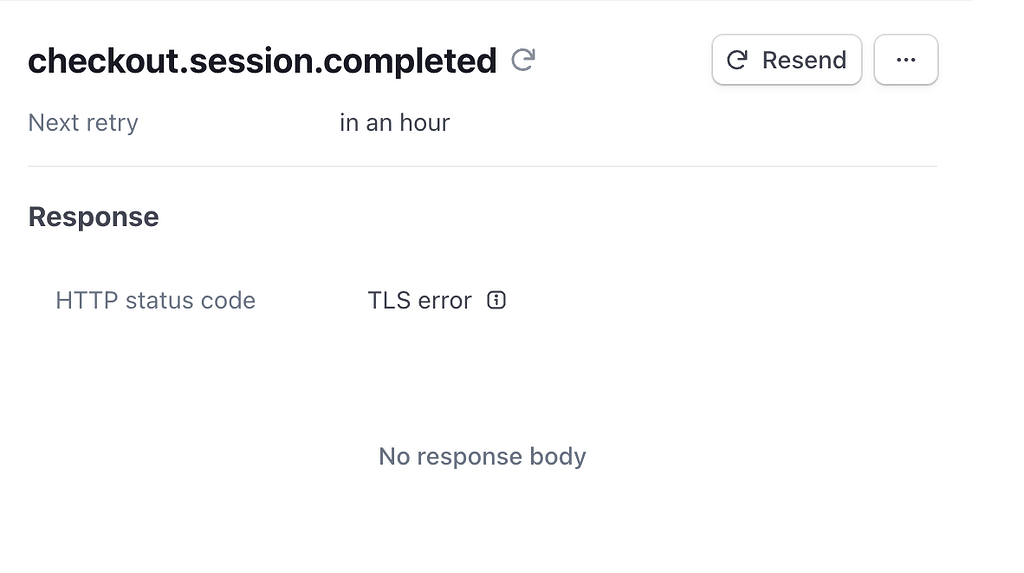Click the Resend text label

pos(805,60)
